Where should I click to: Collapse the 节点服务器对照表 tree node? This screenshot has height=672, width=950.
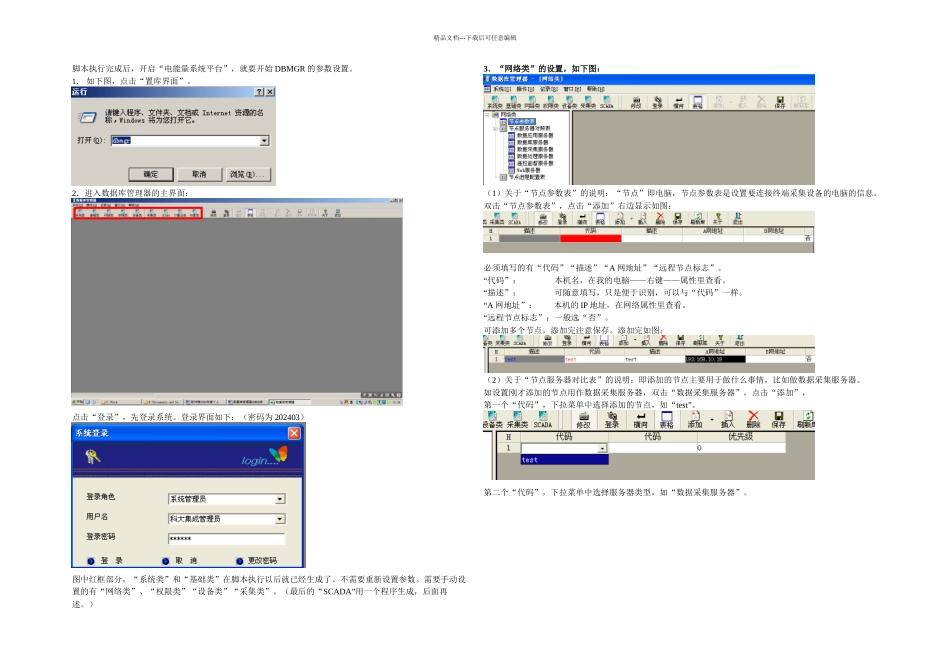pos(495,128)
